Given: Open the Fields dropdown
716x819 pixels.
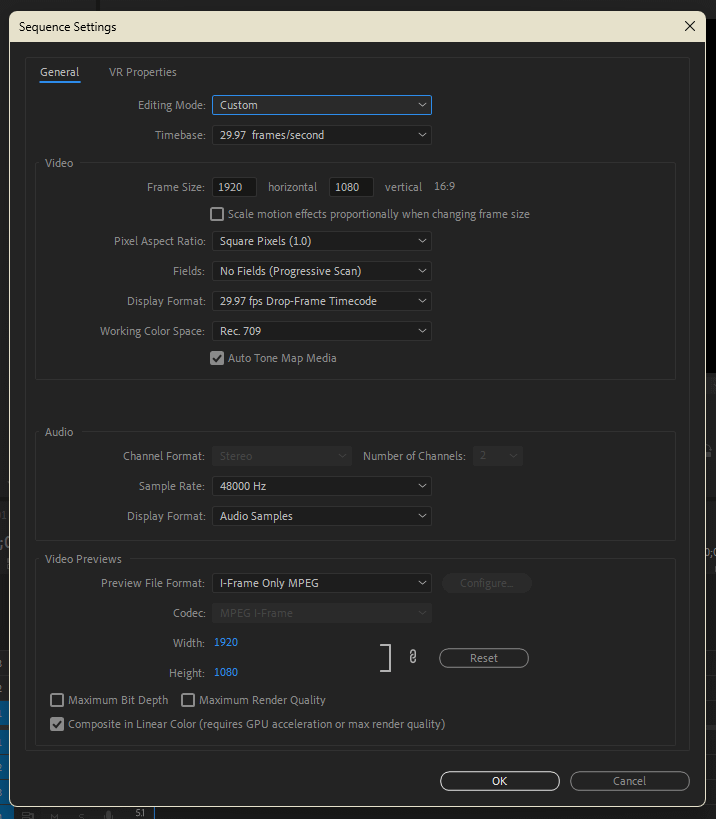Looking at the screenshot, I should [x=321, y=271].
